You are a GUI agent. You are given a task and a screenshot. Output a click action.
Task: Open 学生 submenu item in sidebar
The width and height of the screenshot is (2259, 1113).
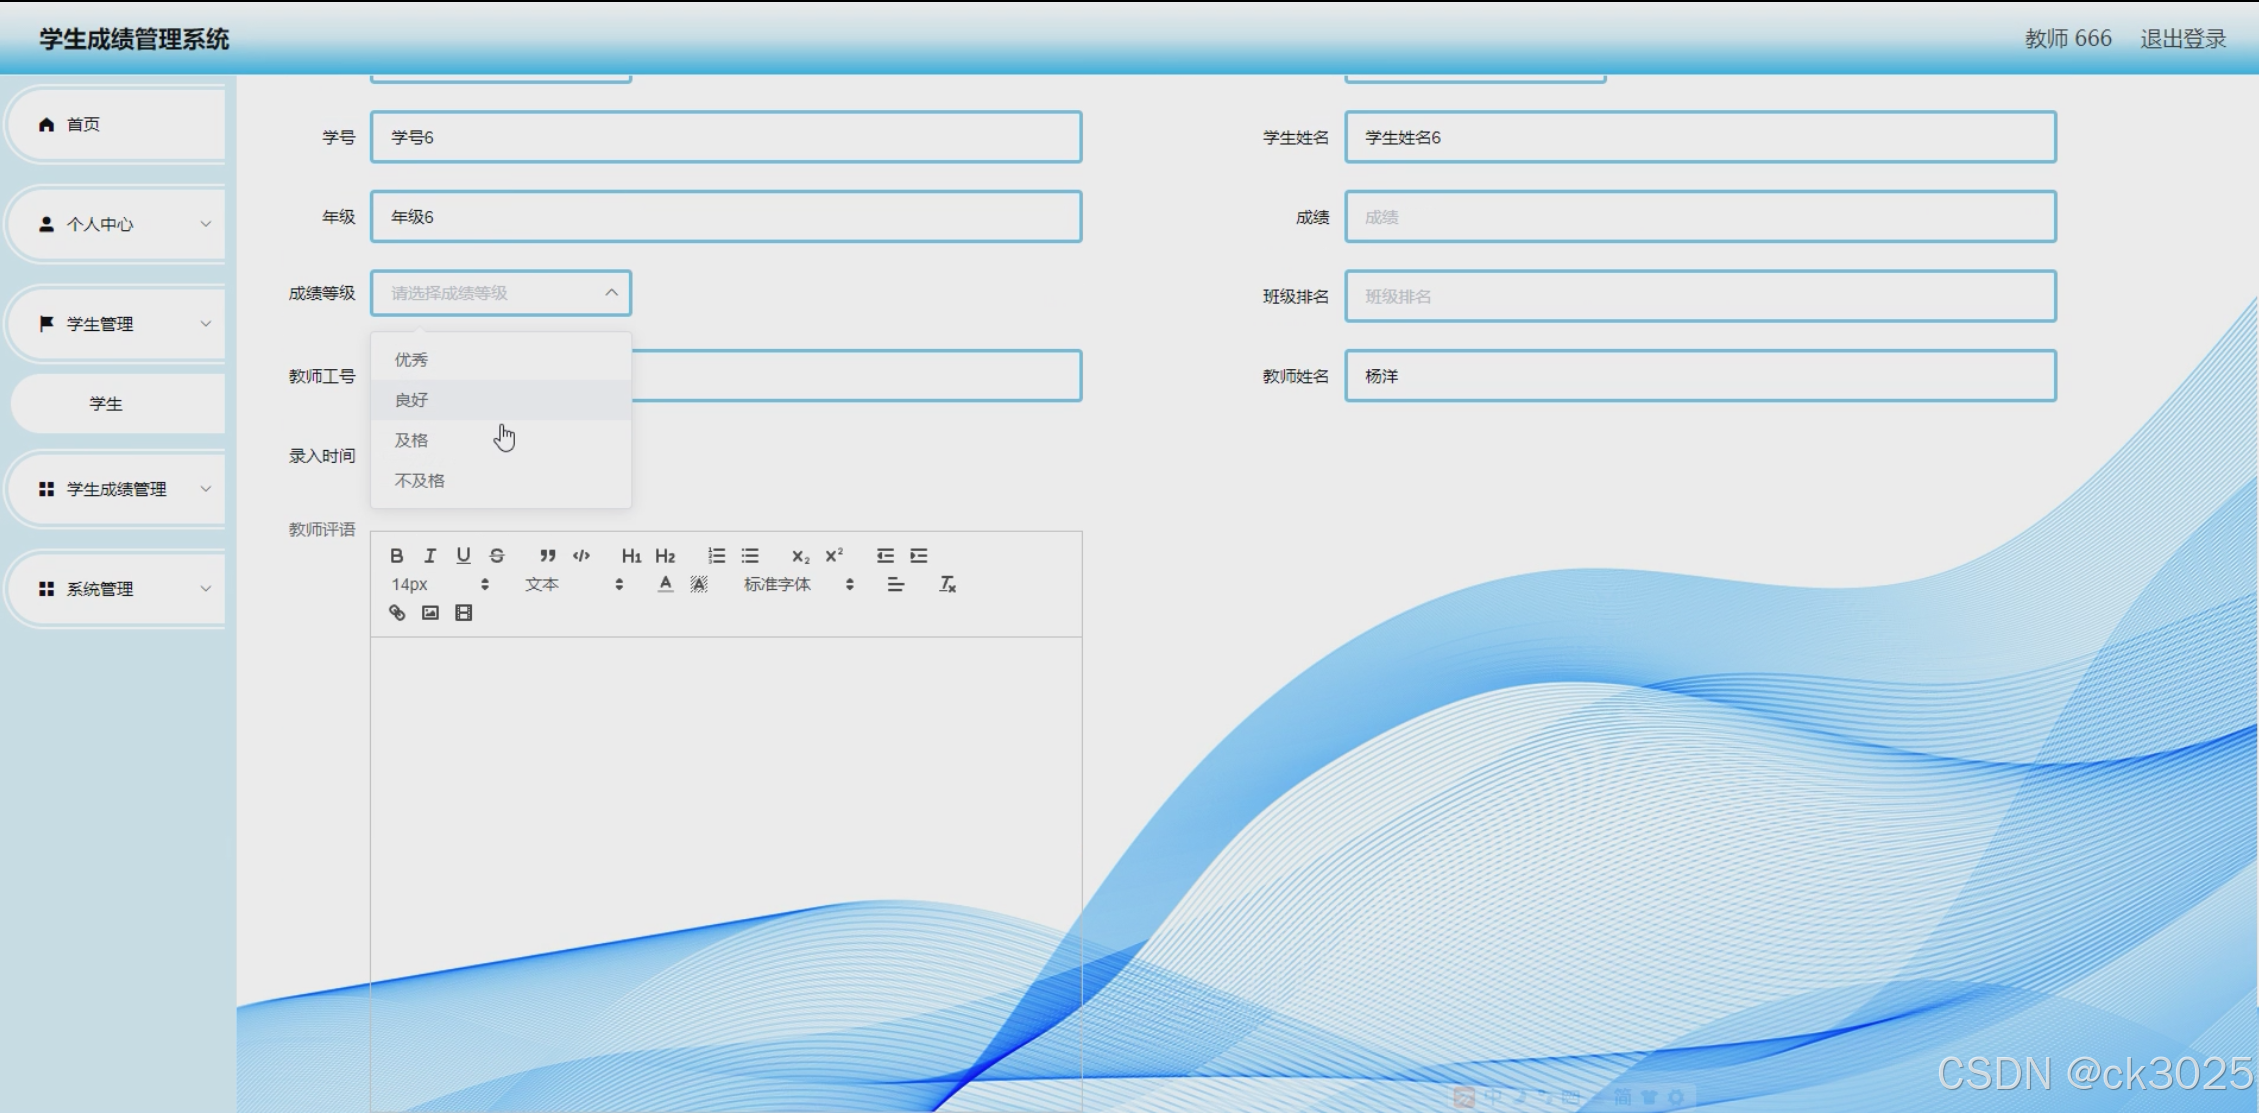(106, 404)
